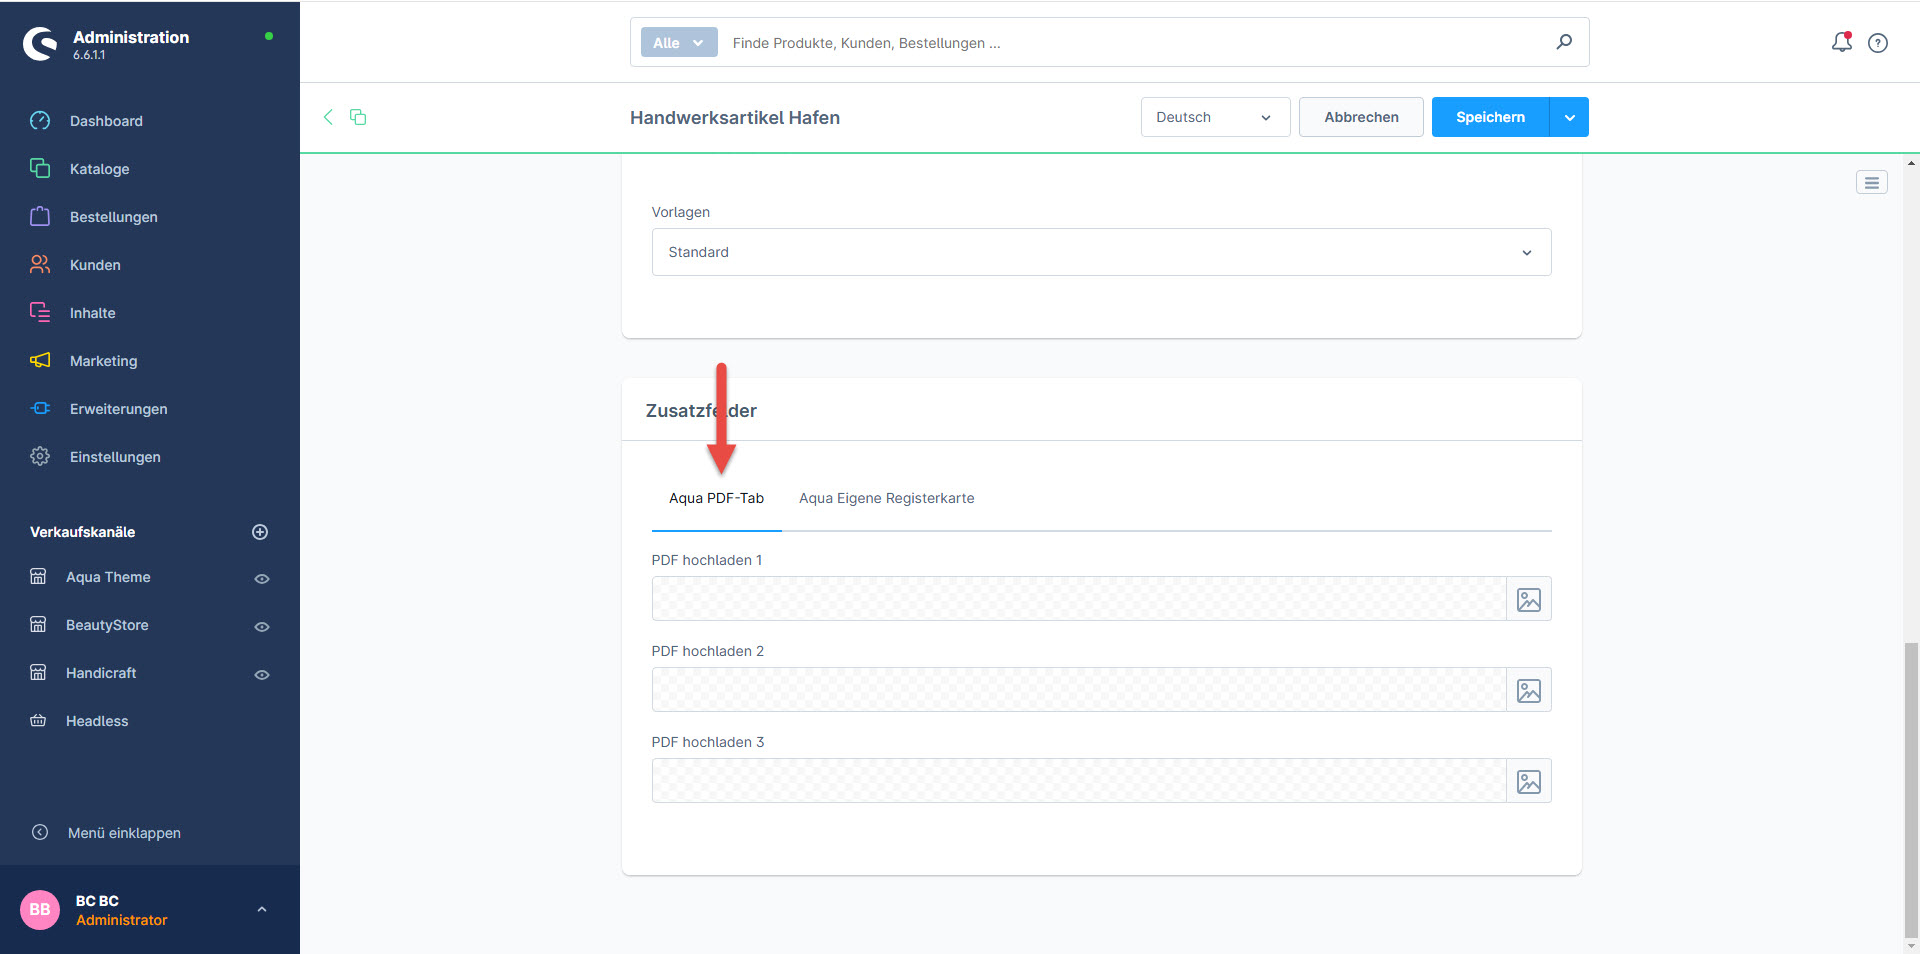1920x954 pixels.
Task: Toggle BeautyStore storefront eye icon
Action: point(262,626)
